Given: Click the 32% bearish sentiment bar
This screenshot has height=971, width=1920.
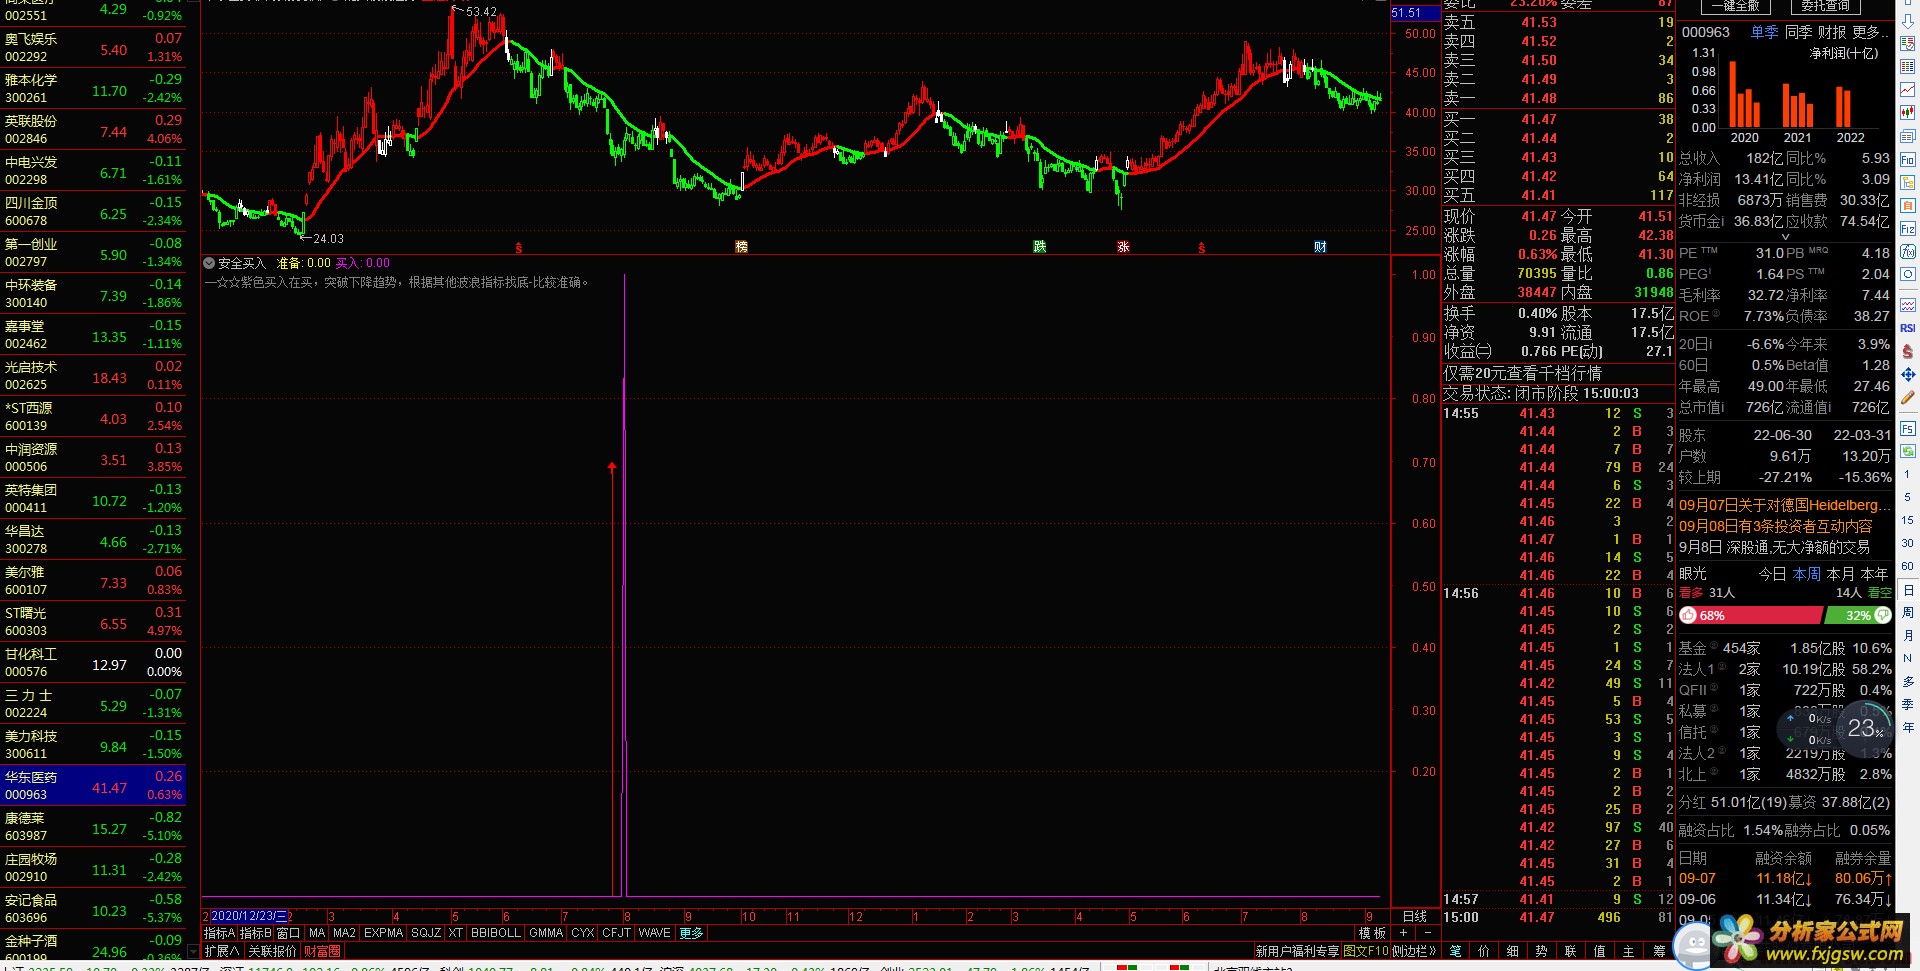Looking at the screenshot, I should click(x=1859, y=615).
